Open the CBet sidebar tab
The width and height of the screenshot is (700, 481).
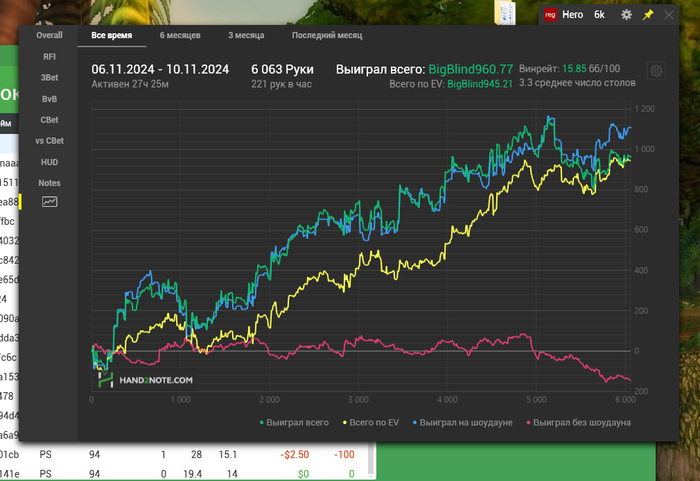pos(50,120)
